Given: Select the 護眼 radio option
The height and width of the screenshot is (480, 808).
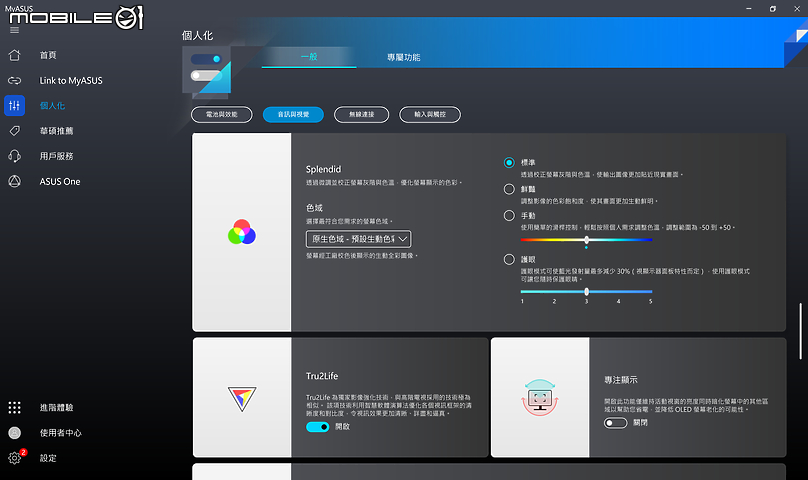Looking at the screenshot, I should coord(509,259).
